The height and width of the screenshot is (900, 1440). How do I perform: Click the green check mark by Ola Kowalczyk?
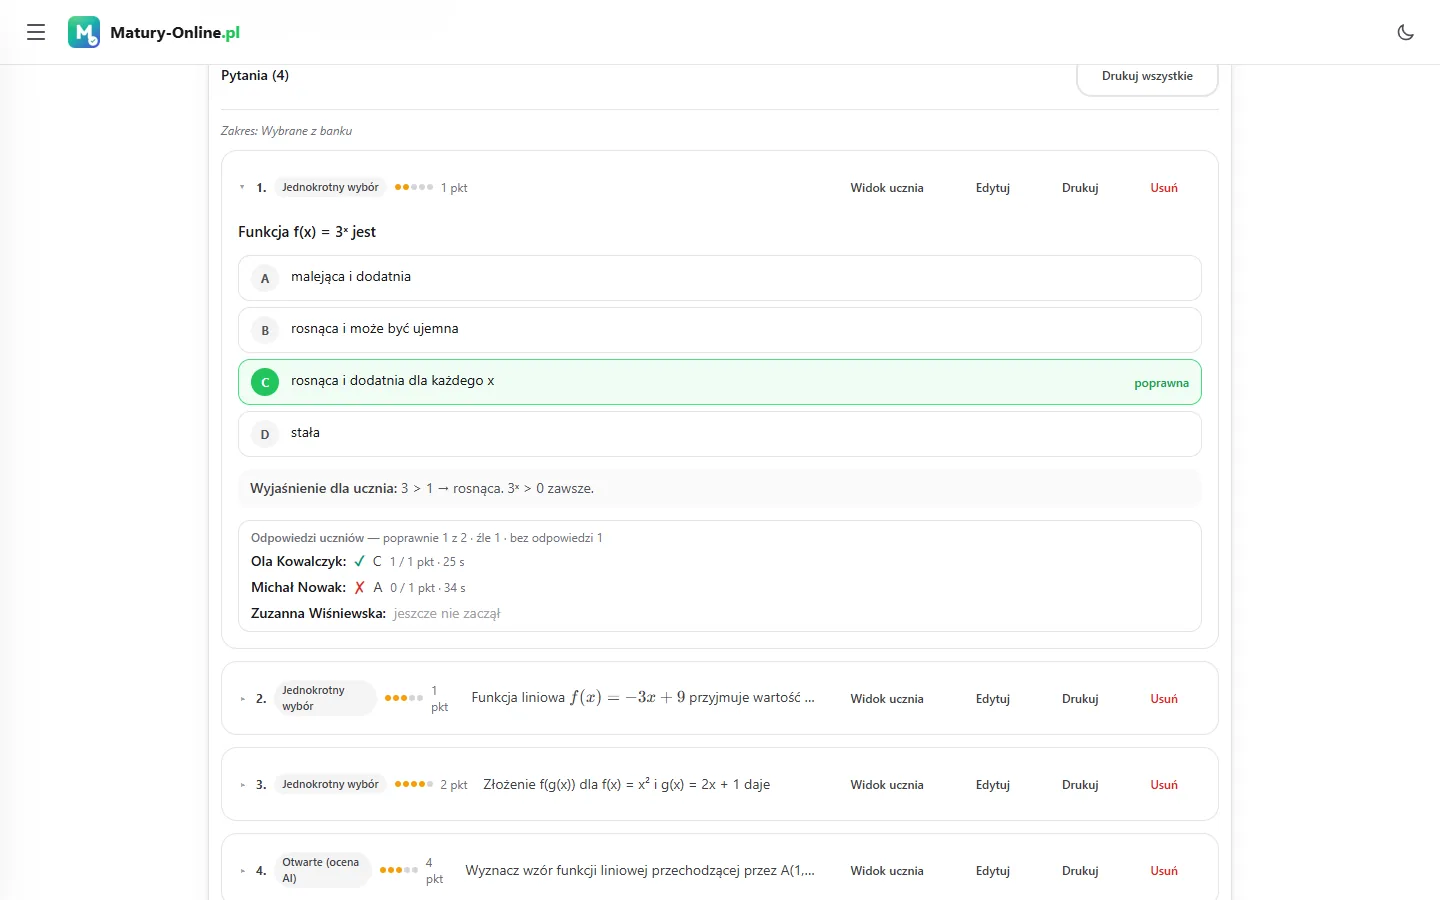click(x=360, y=561)
